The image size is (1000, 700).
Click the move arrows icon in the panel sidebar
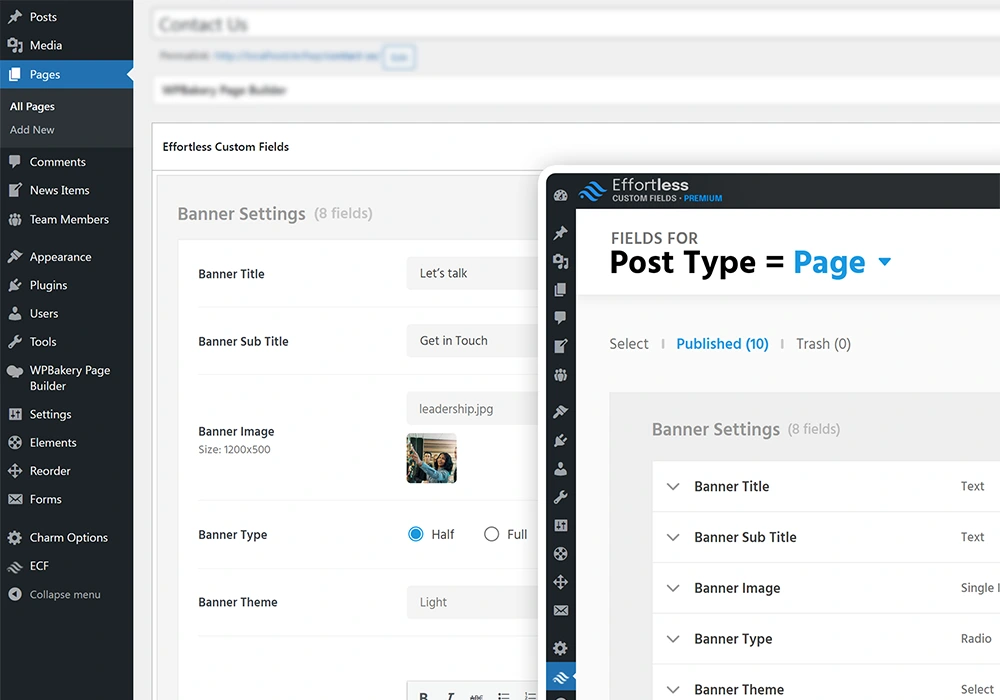coord(561,581)
